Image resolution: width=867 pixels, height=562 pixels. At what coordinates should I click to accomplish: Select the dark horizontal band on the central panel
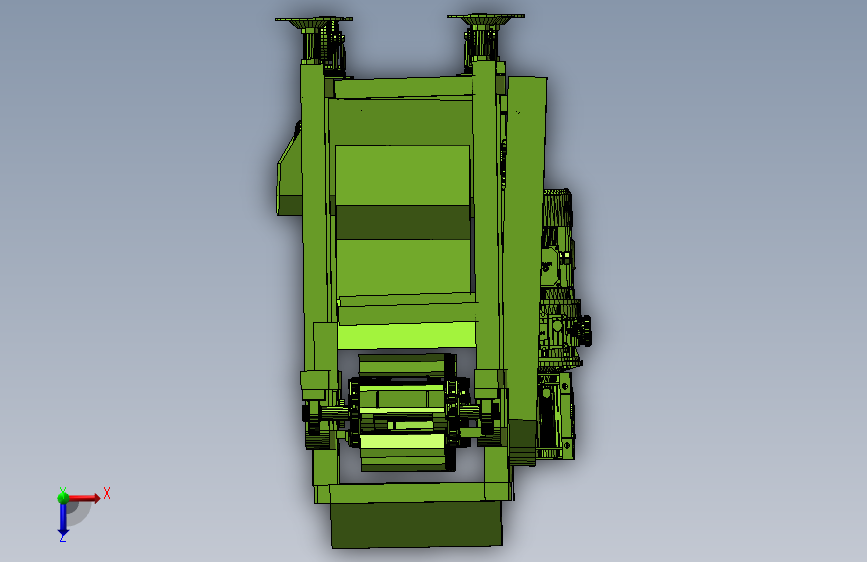403,222
